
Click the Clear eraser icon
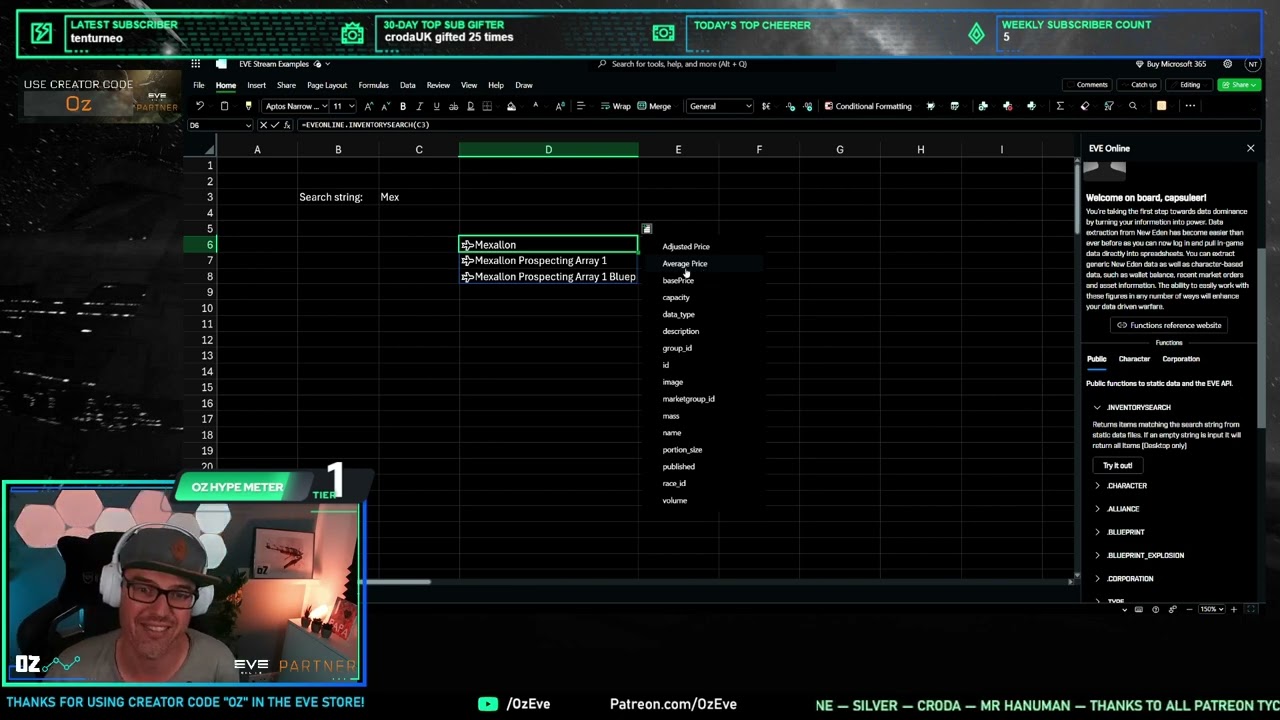click(x=1085, y=106)
